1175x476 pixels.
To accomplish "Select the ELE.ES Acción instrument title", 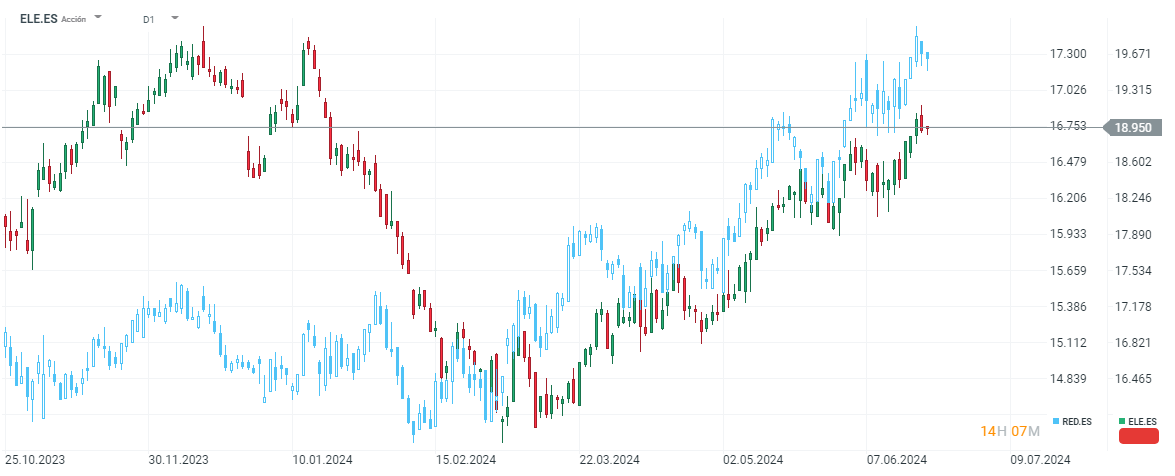I will coord(52,19).
